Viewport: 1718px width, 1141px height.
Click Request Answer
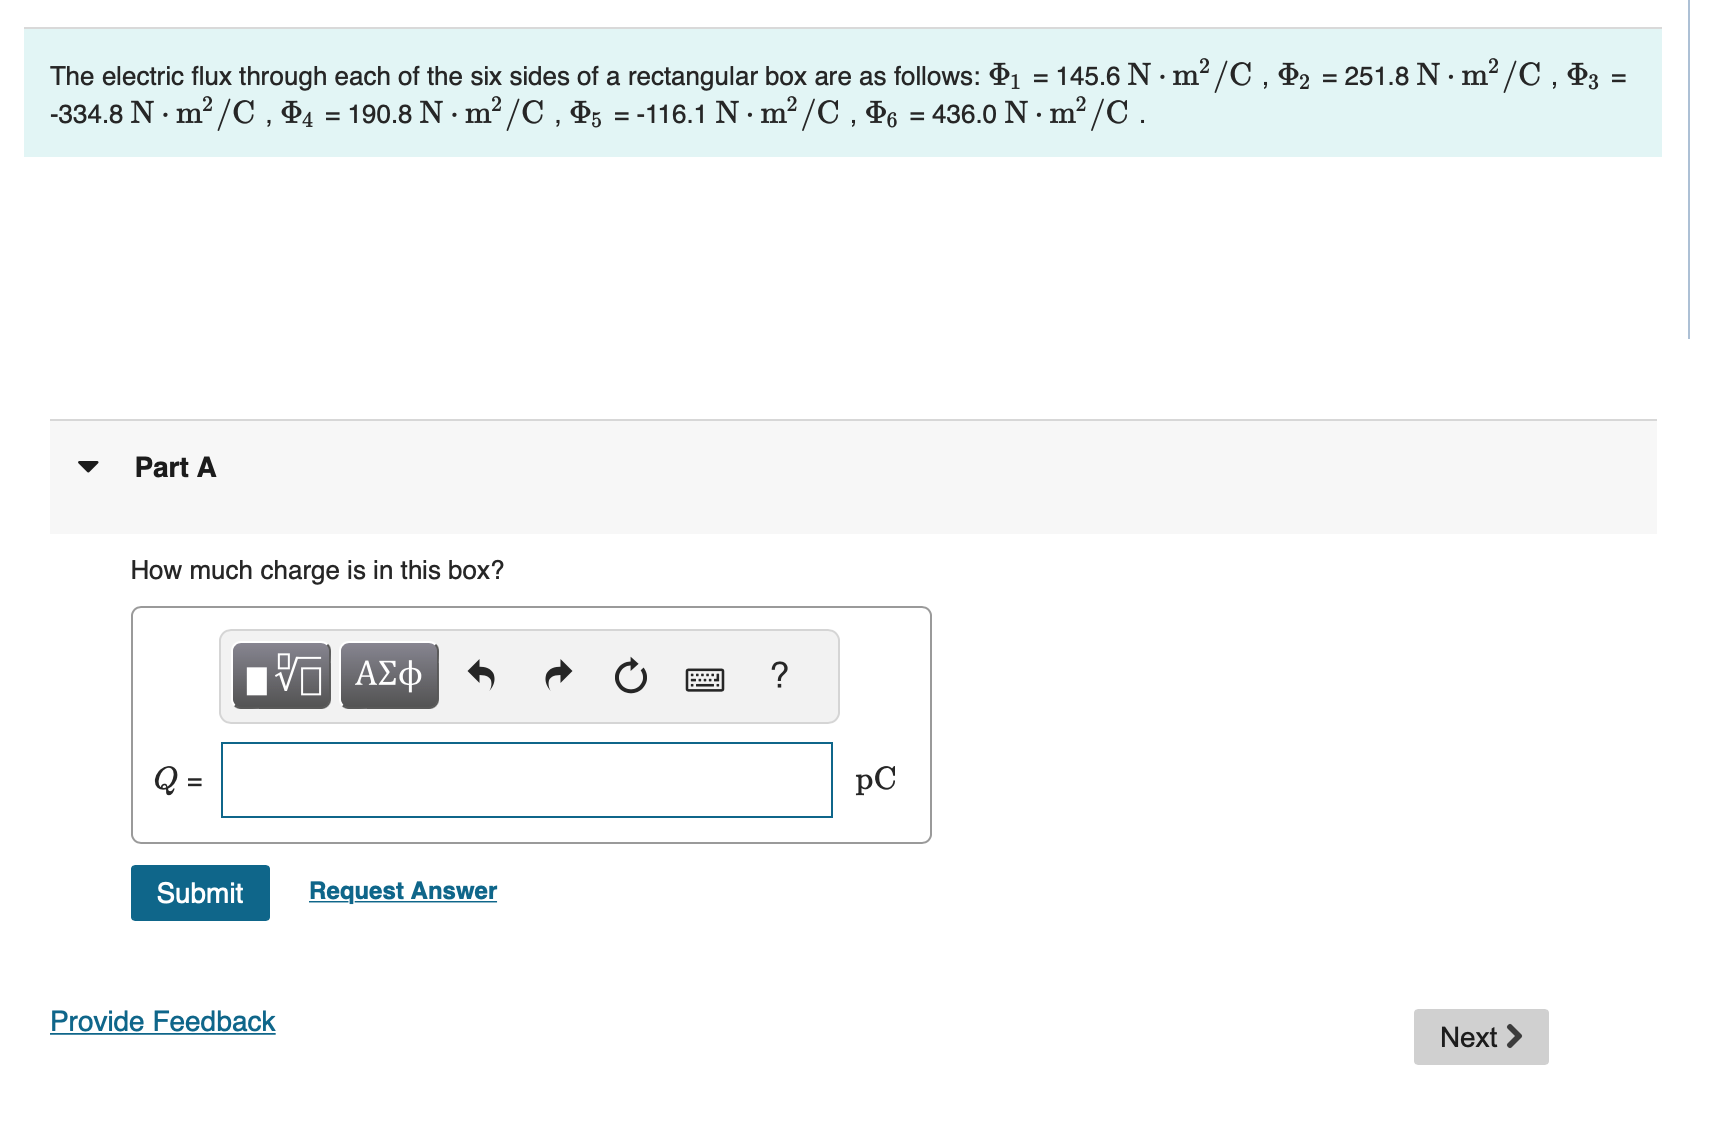tap(402, 890)
